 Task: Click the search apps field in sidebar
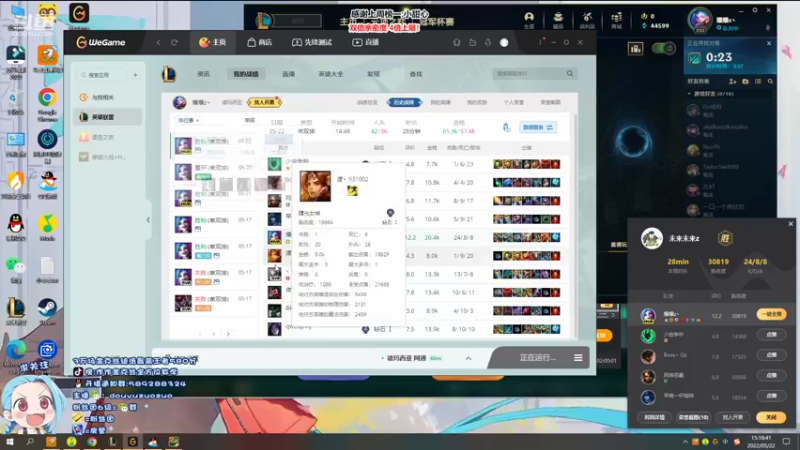(102, 75)
